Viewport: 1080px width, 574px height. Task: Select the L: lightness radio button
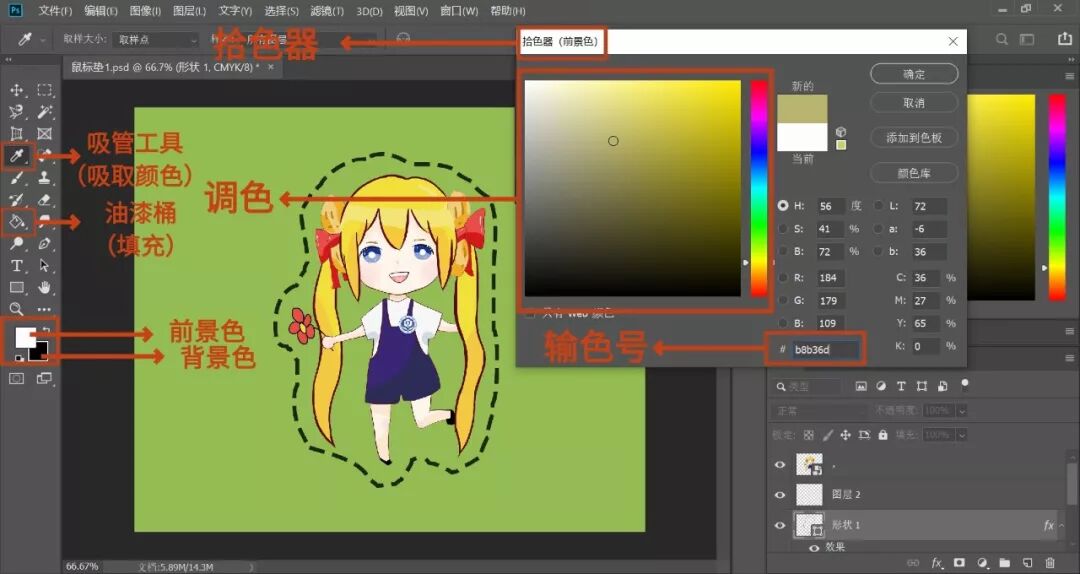click(879, 205)
